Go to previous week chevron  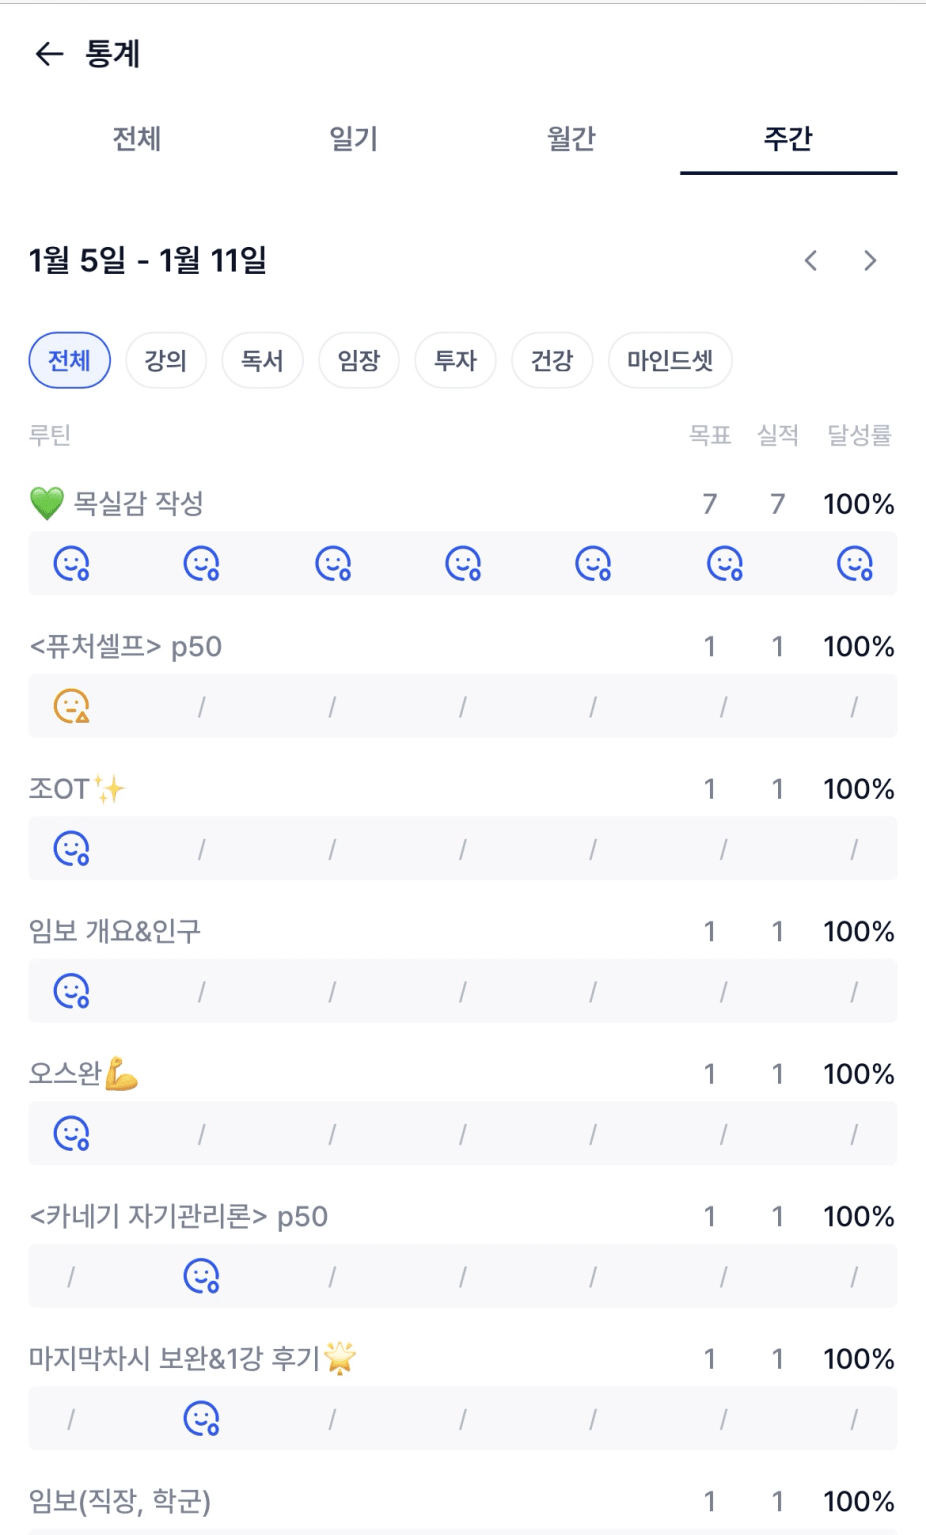(x=811, y=261)
